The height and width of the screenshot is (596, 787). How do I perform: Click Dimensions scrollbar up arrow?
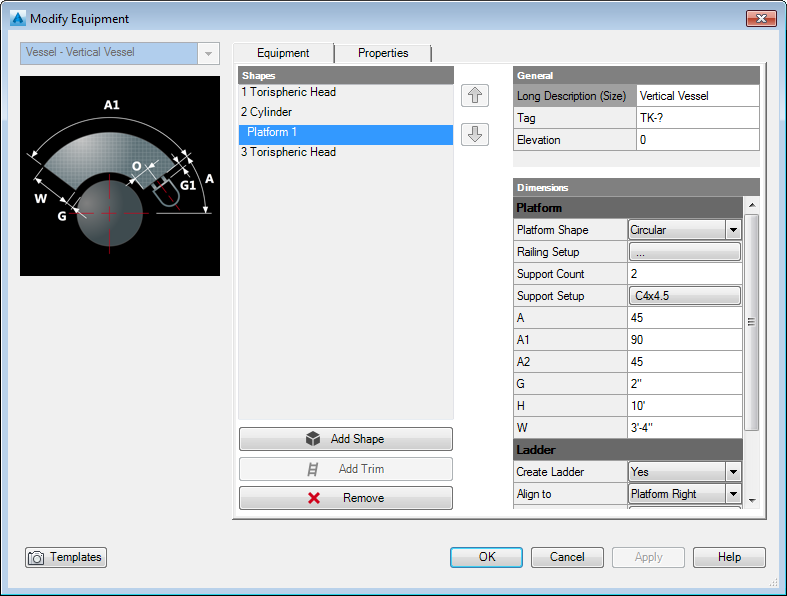[752, 205]
